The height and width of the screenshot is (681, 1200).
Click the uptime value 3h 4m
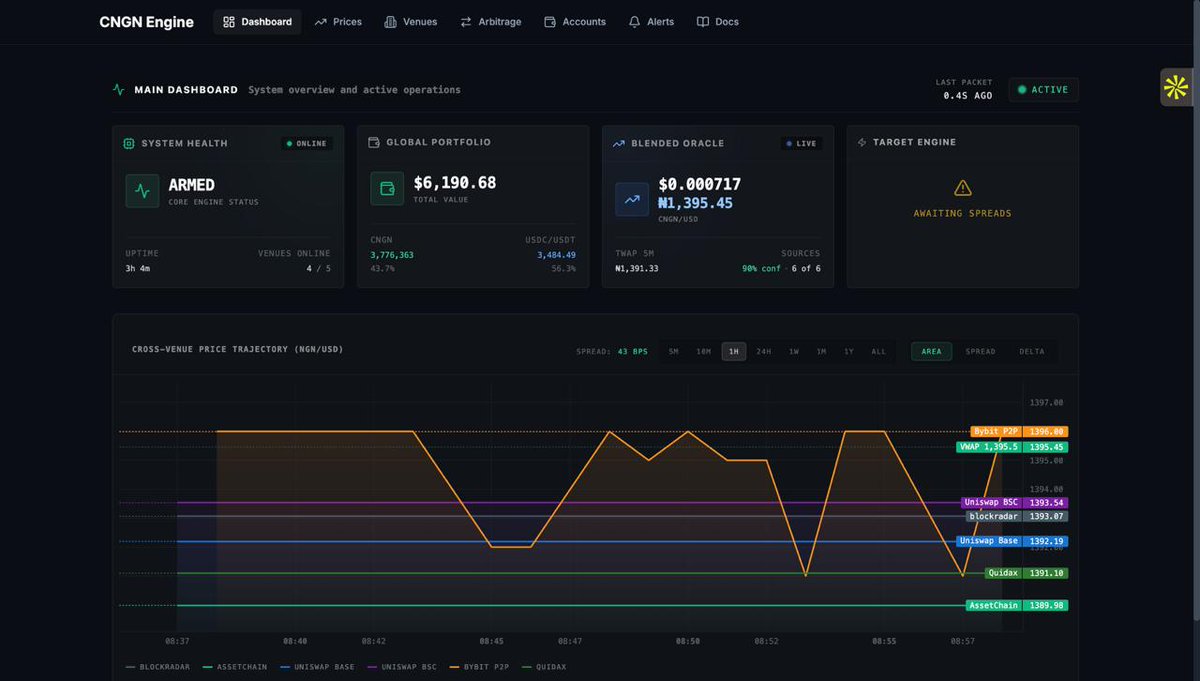(139, 269)
